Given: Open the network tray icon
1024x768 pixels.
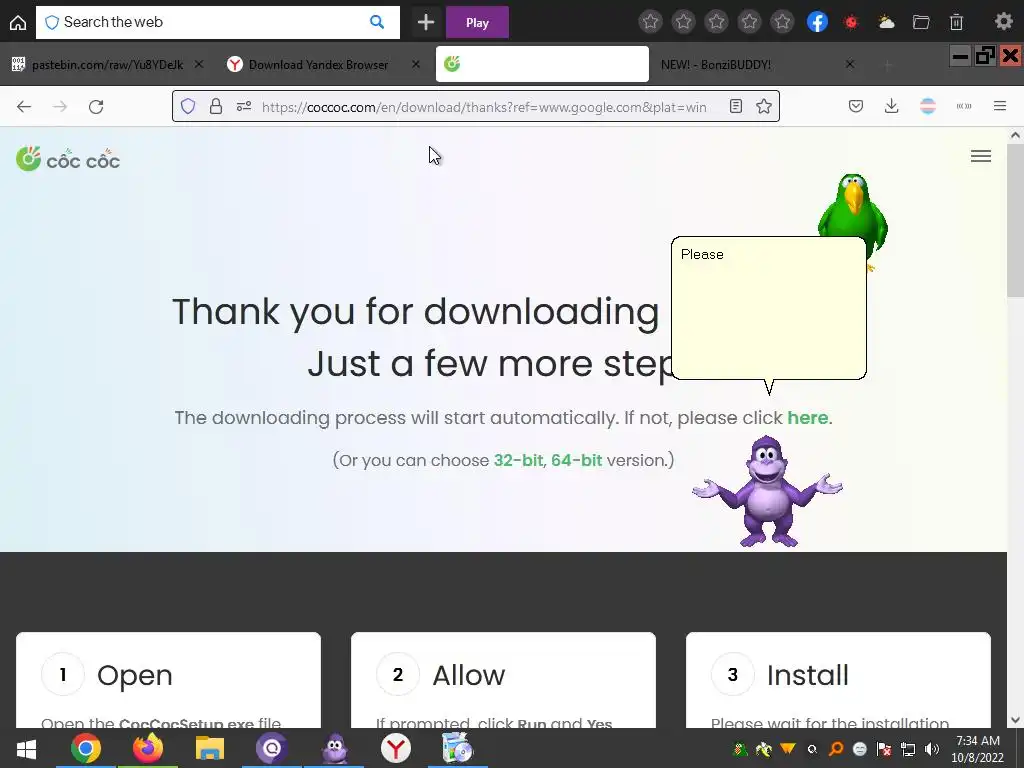Looking at the screenshot, I should coord(908,749).
